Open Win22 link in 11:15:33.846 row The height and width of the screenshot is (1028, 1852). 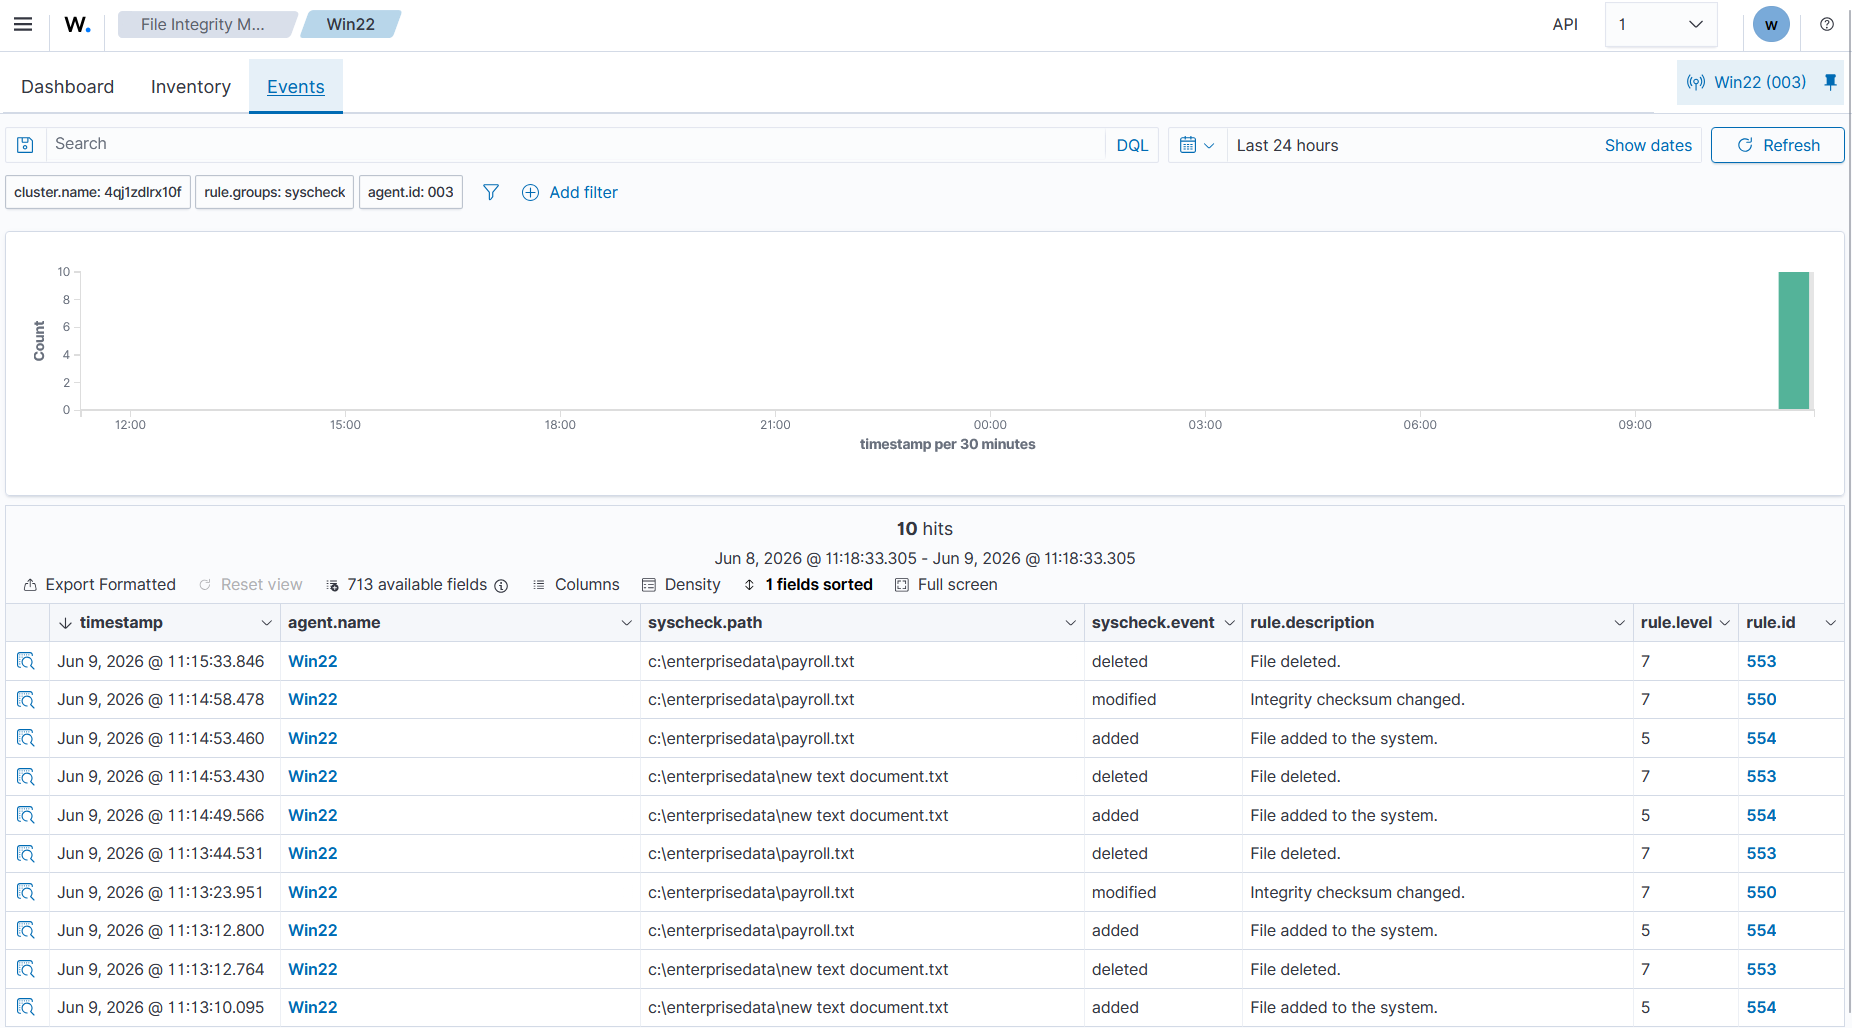point(313,661)
